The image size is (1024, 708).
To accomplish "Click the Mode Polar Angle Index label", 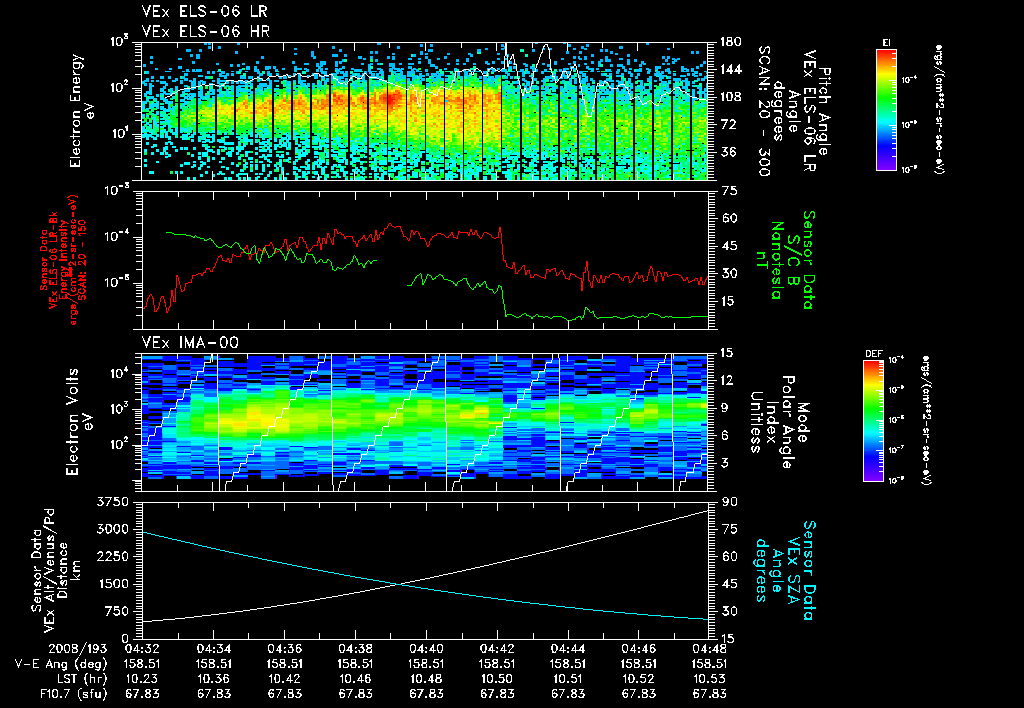I will pos(778,422).
